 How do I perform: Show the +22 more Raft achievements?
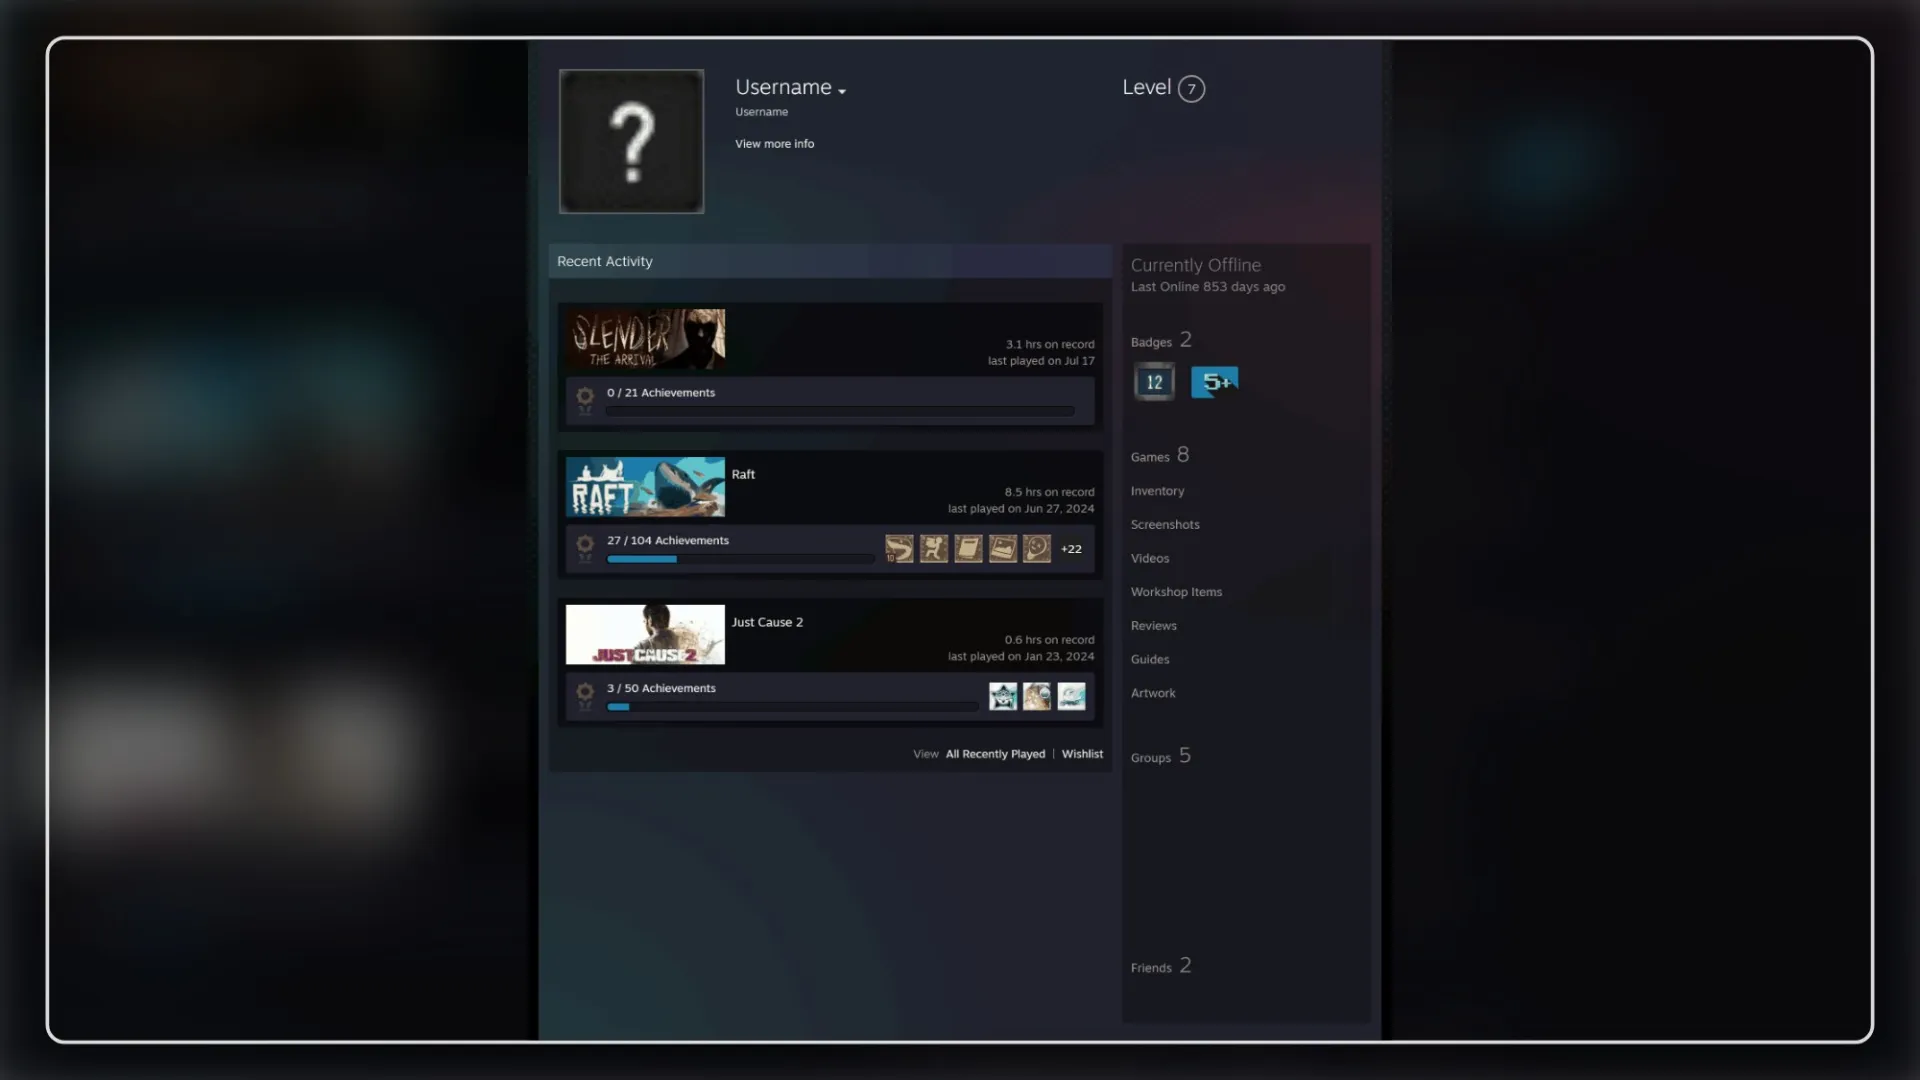point(1071,549)
